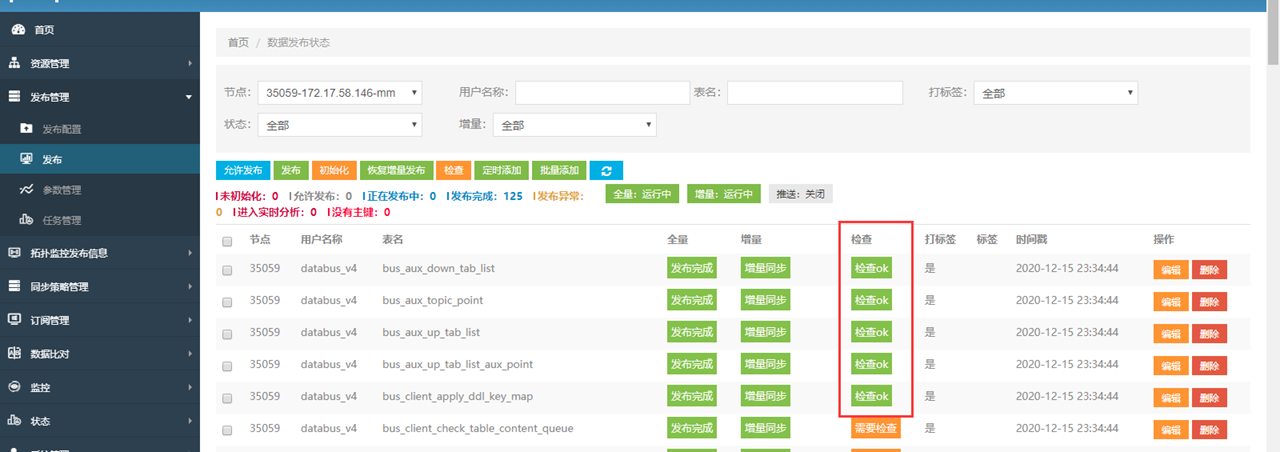
Task: Open the 打标签 dropdown
Action: click(1055, 93)
